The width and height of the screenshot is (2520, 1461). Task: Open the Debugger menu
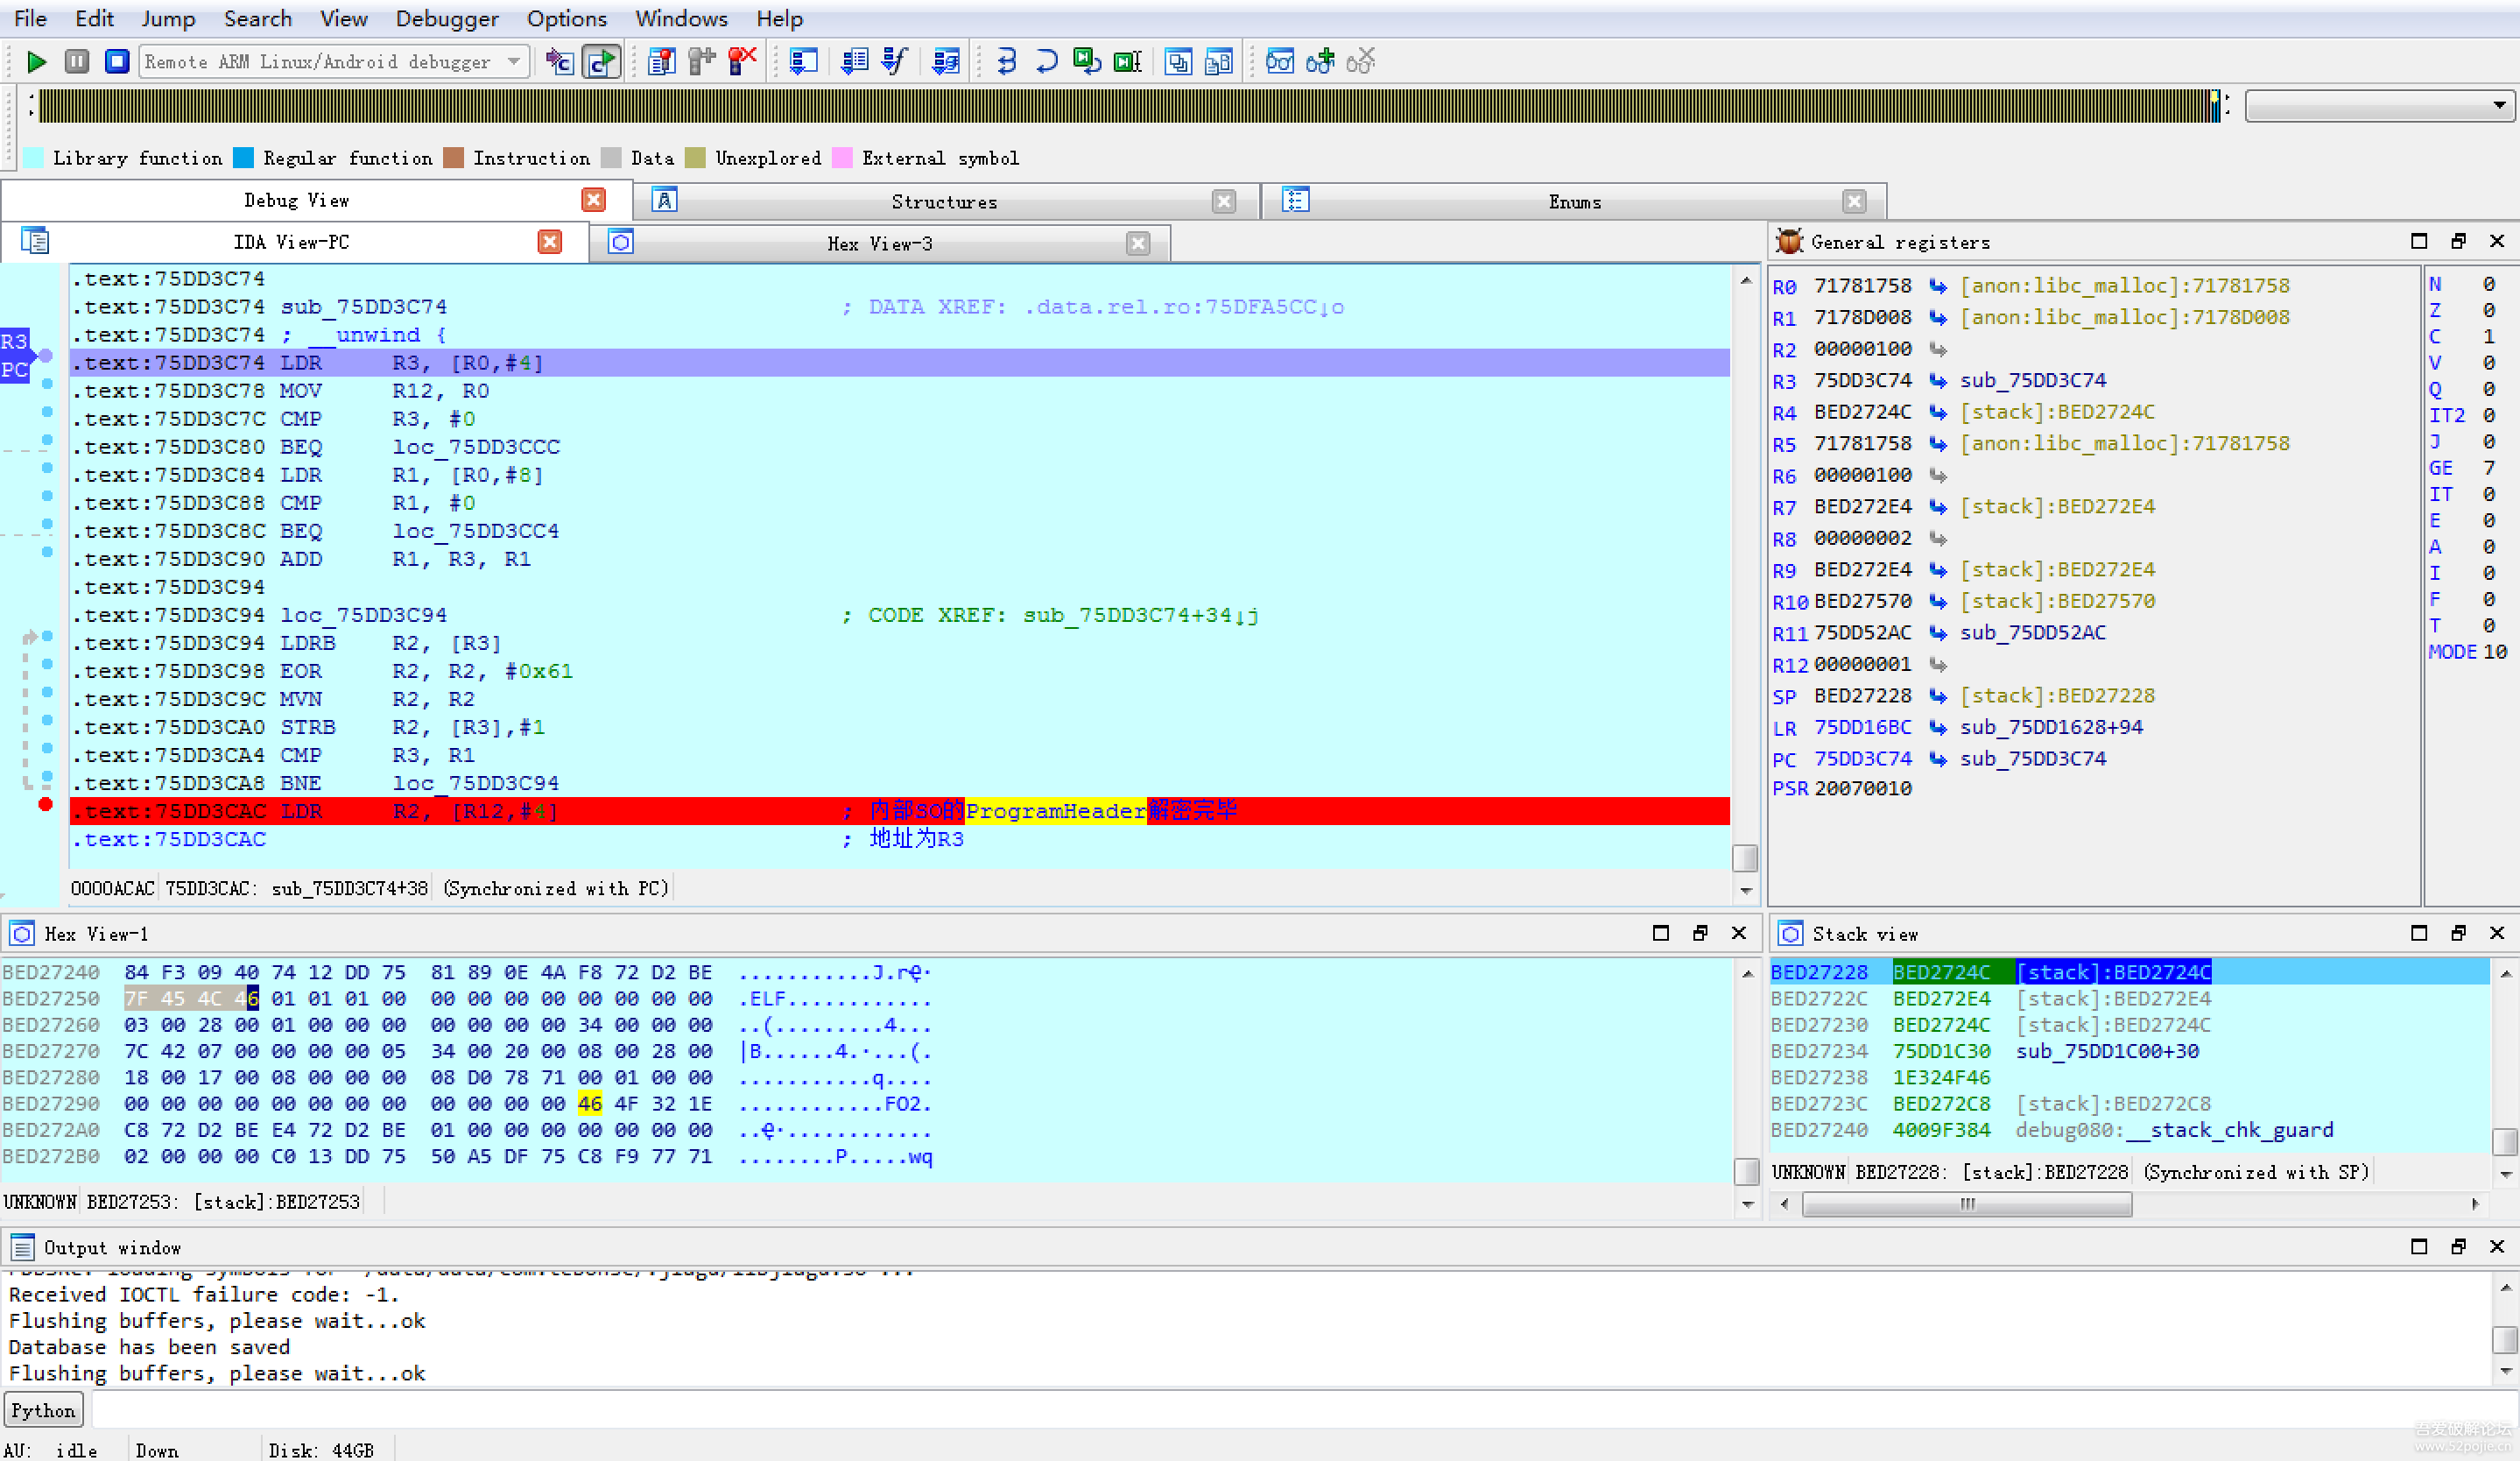446,19
